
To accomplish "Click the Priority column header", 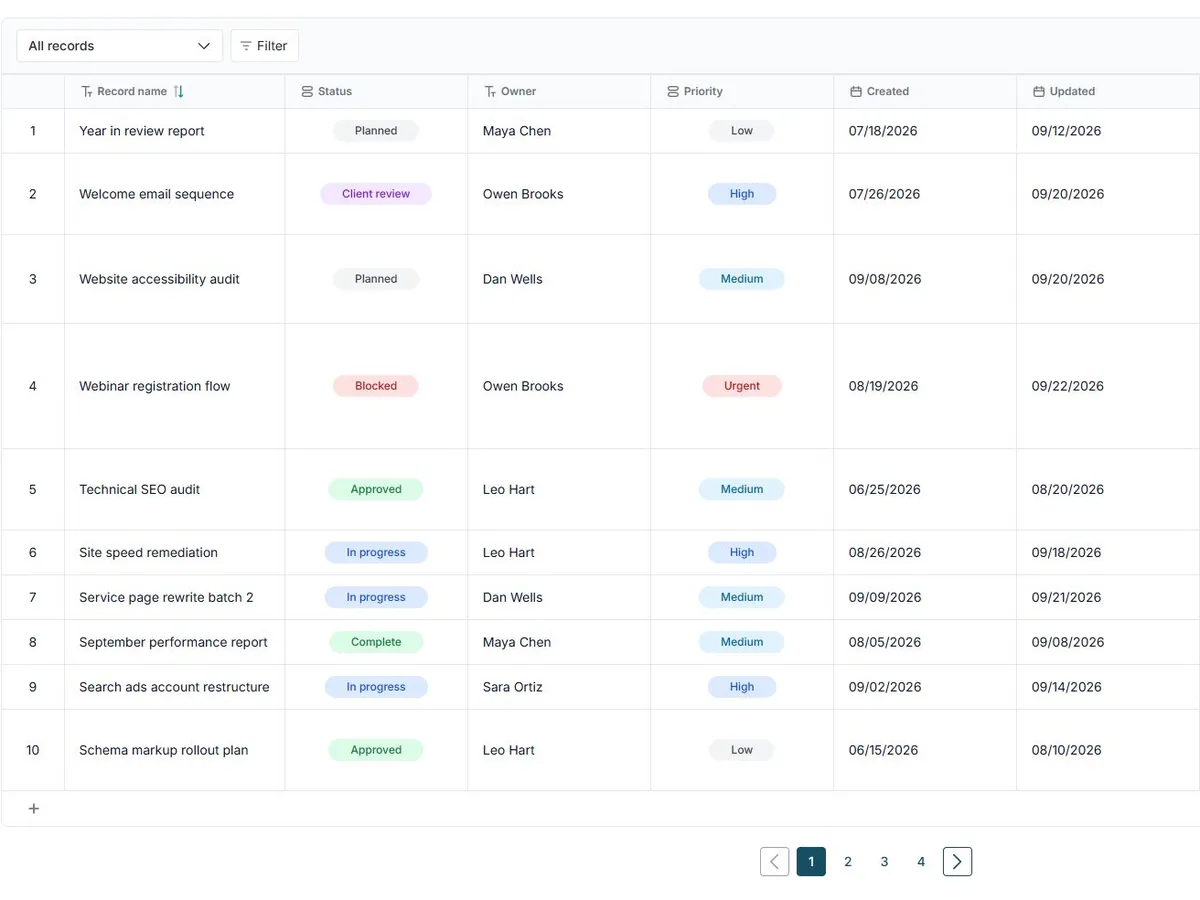I will 742,91.
